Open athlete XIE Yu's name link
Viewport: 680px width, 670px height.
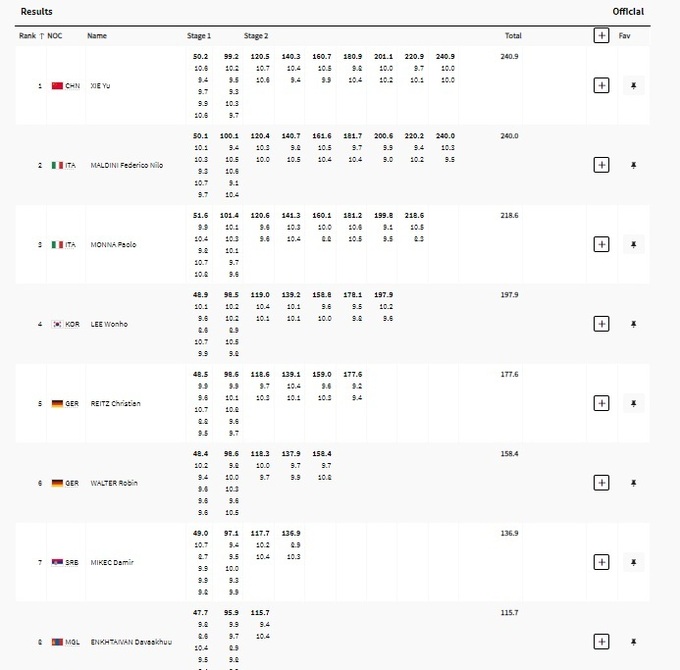pos(100,86)
